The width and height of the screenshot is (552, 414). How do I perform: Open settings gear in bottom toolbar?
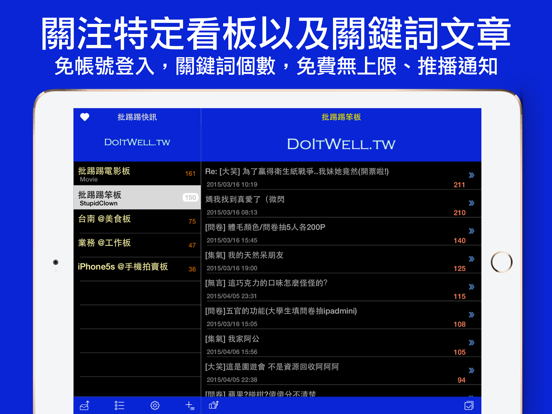[x=155, y=406]
